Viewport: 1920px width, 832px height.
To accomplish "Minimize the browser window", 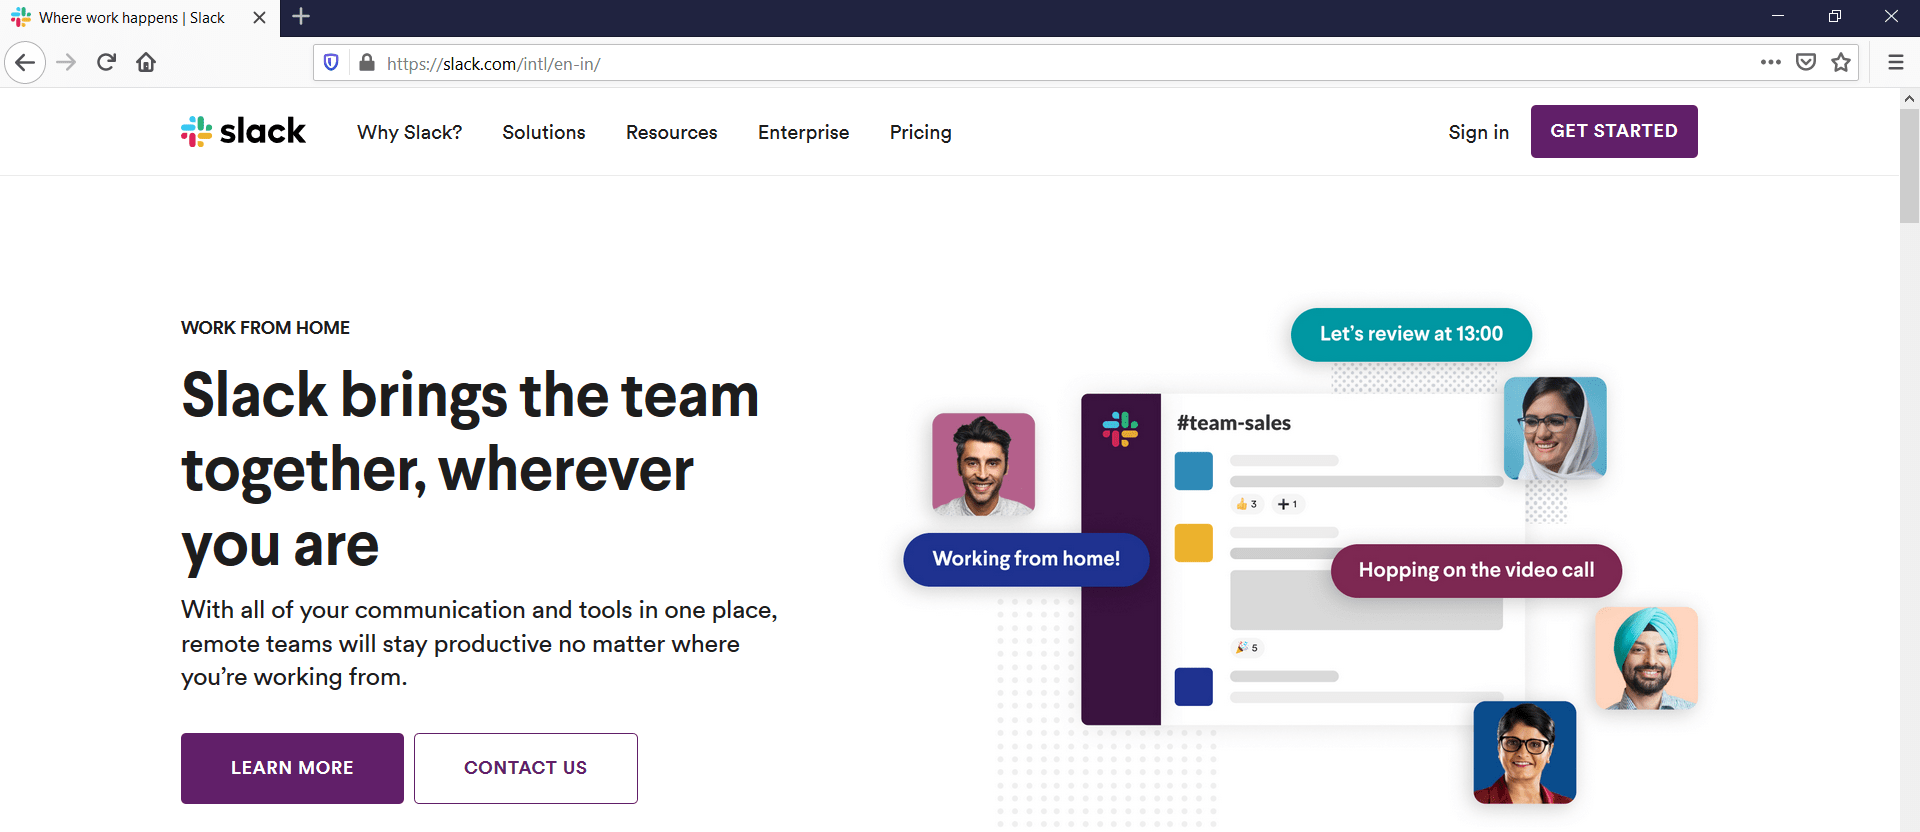I will click(x=1778, y=17).
